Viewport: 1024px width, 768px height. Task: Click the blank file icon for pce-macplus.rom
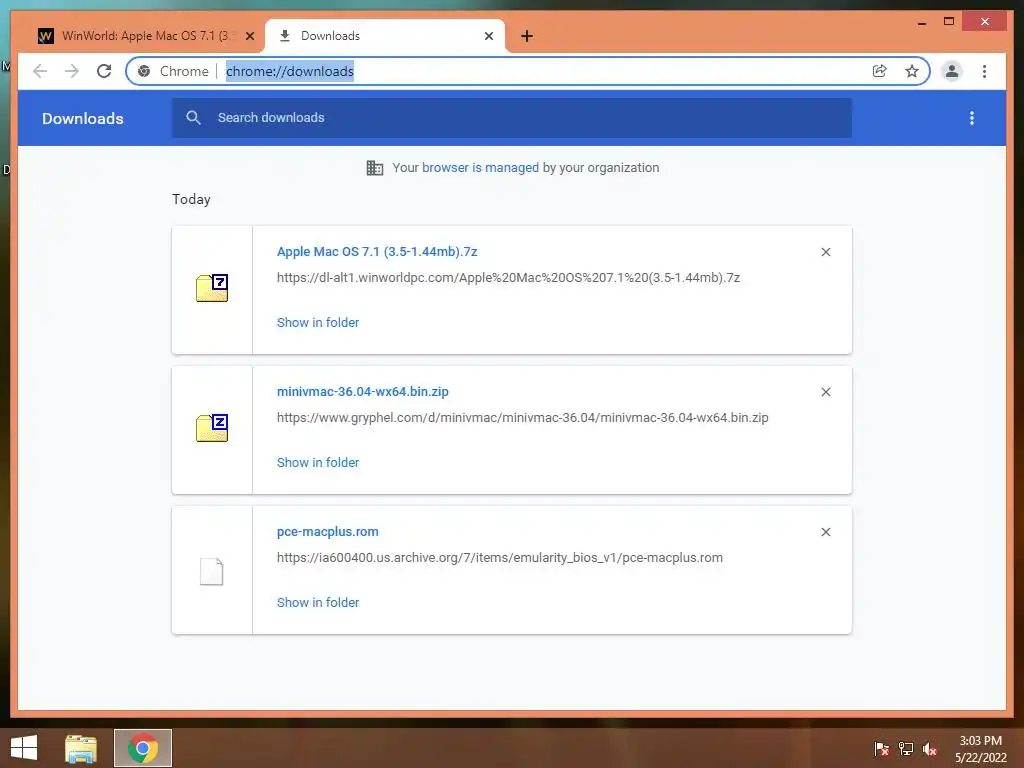coord(212,571)
